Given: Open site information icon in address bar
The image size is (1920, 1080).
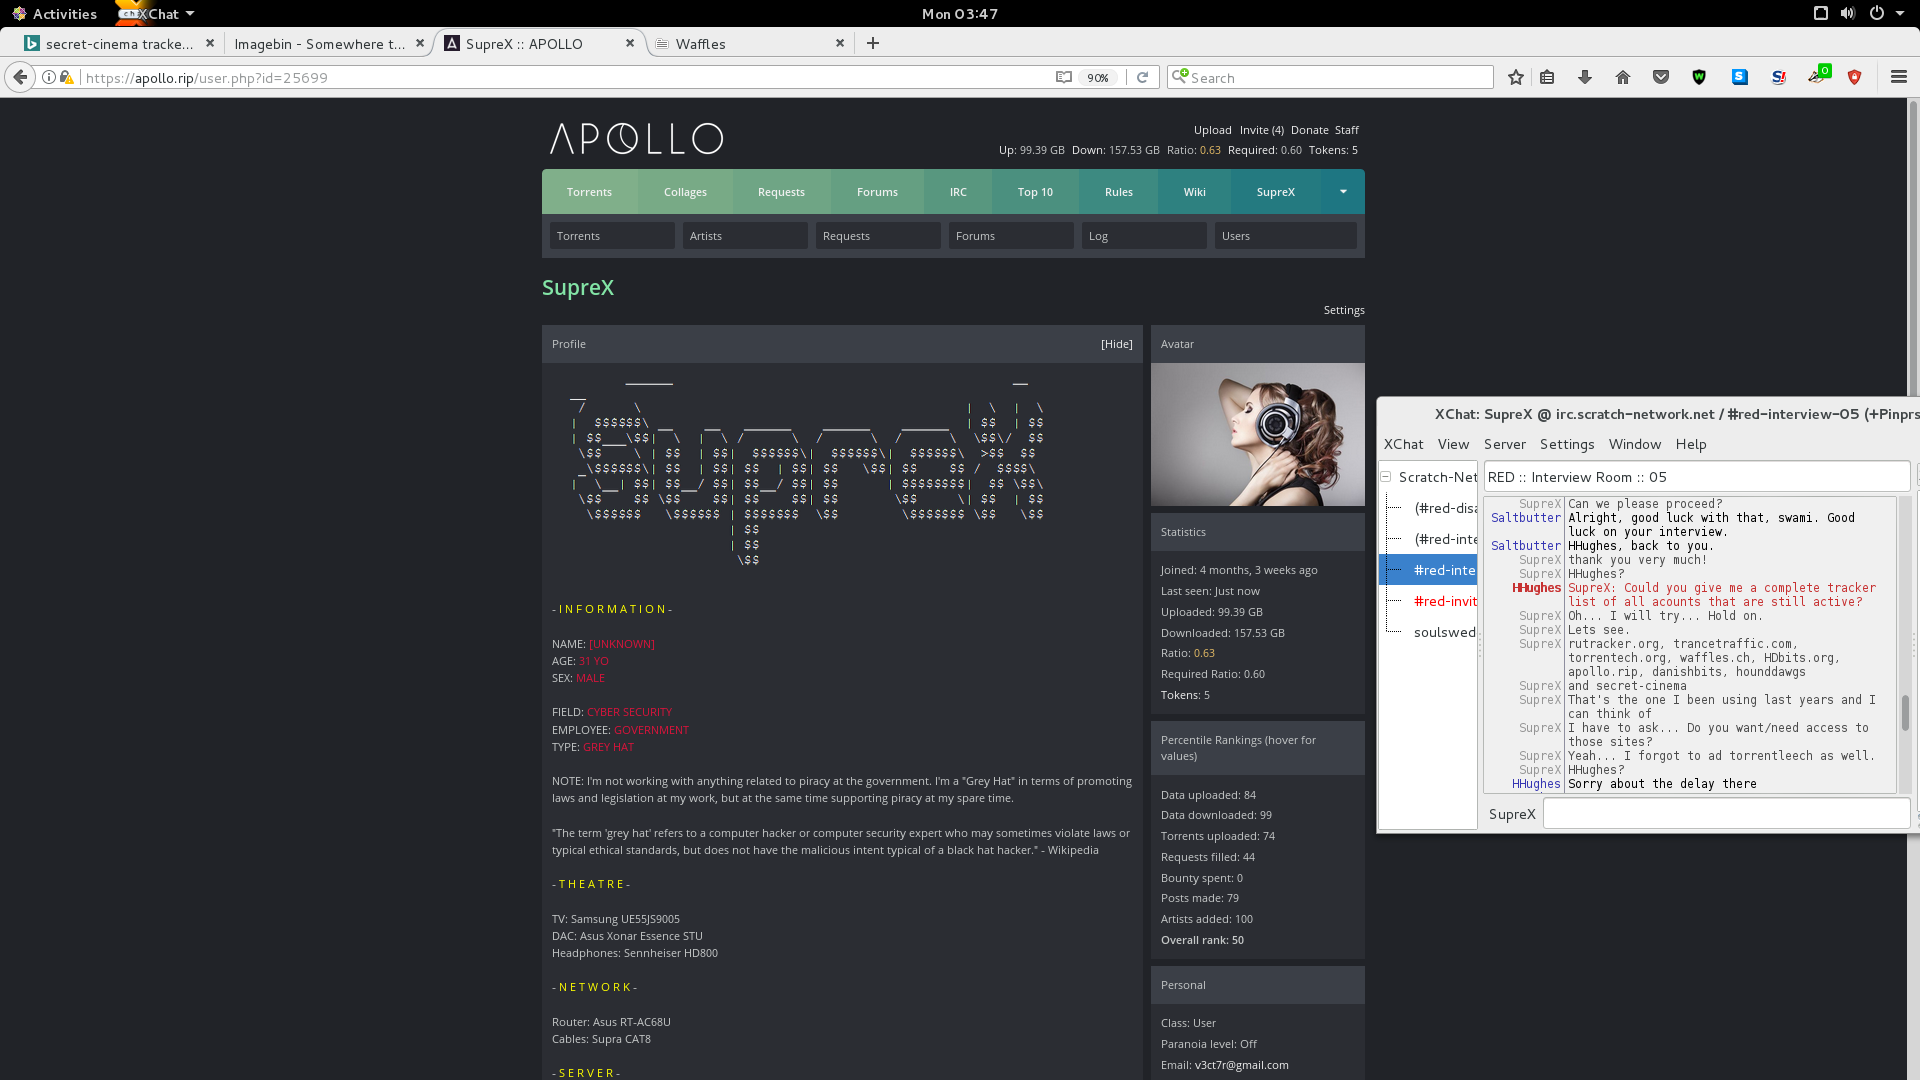Looking at the screenshot, I should 48,77.
